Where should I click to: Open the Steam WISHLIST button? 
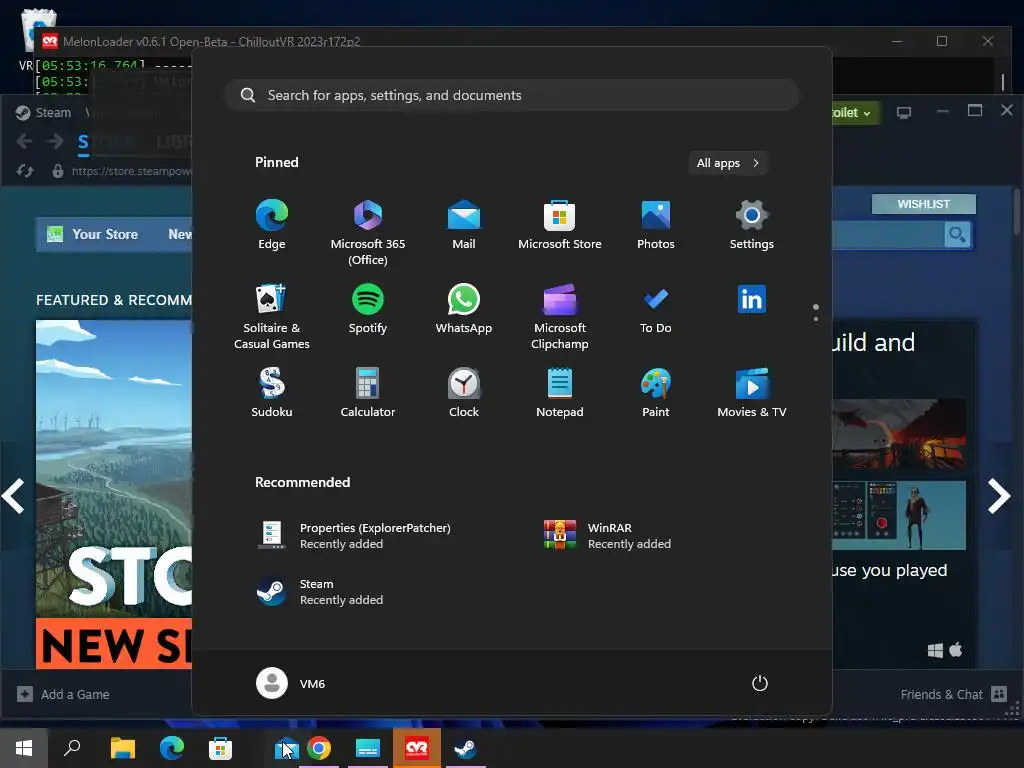(923, 204)
